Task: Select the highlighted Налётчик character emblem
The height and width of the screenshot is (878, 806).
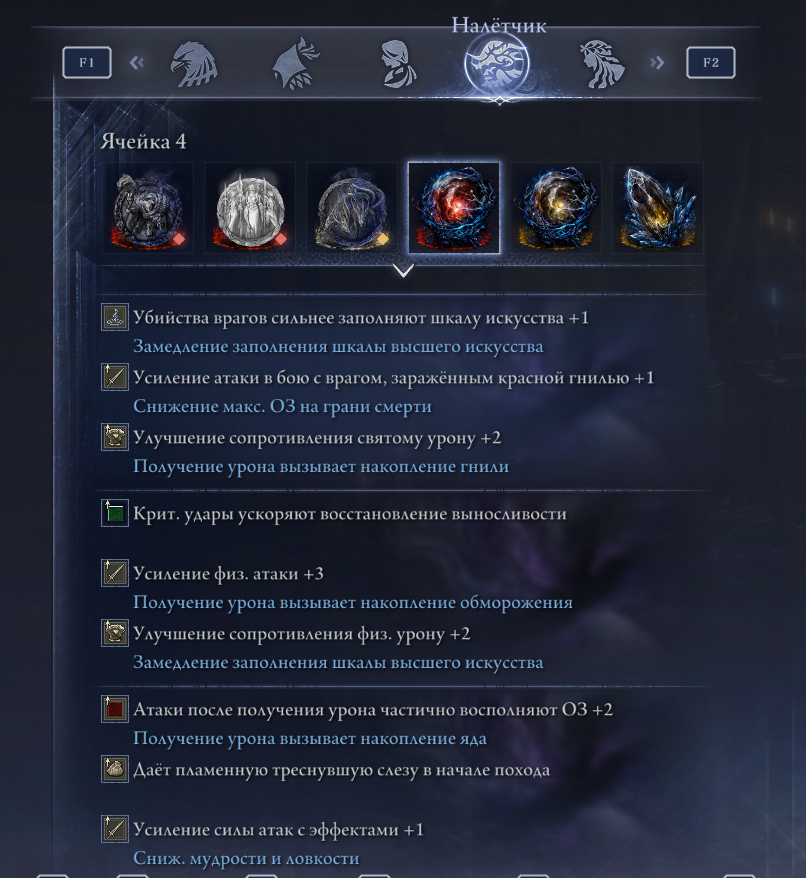Action: click(497, 63)
